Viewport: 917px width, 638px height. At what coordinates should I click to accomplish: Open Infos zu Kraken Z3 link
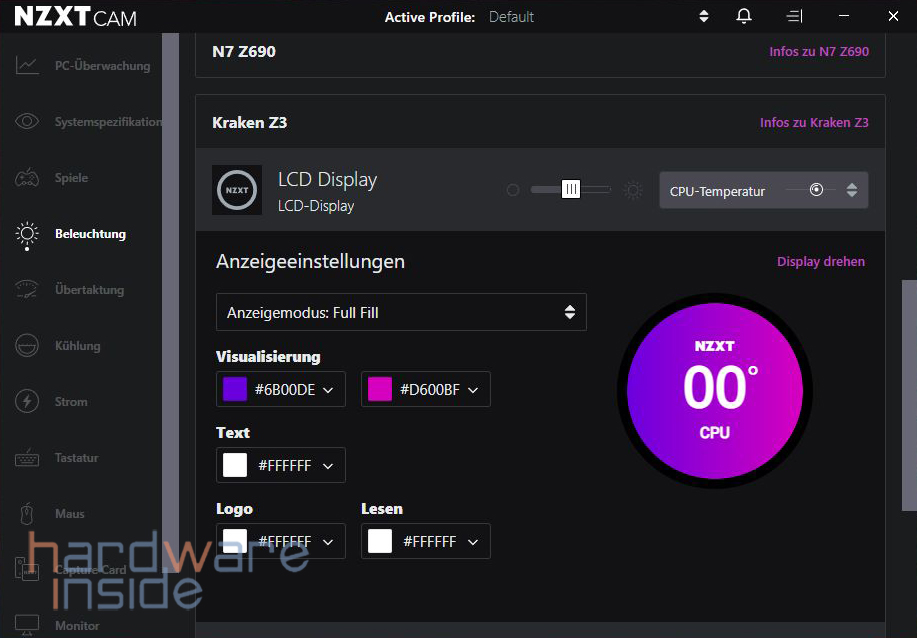[814, 122]
